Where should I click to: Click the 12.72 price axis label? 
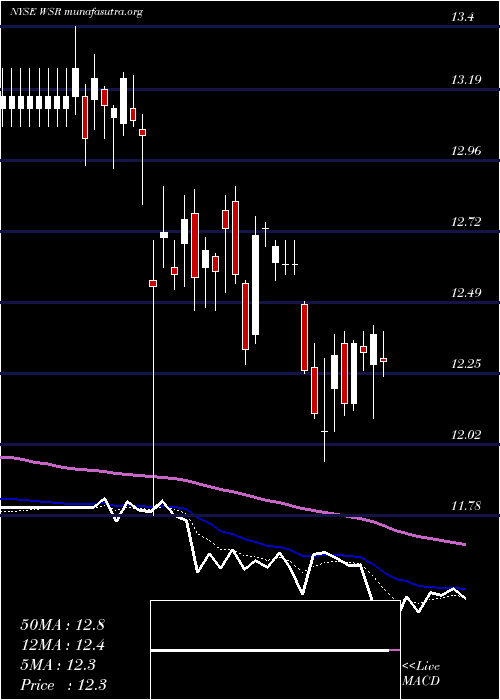[x=467, y=221]
